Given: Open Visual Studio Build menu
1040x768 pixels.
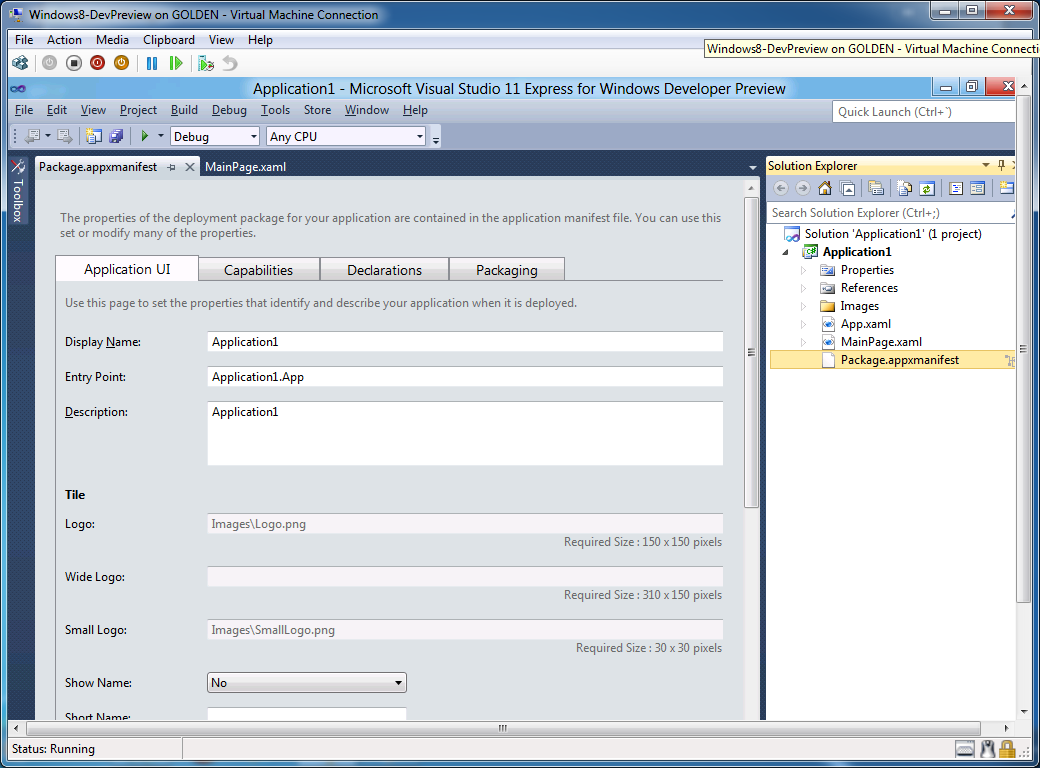Looking at the screenshot, I should [x=184, y=110].
